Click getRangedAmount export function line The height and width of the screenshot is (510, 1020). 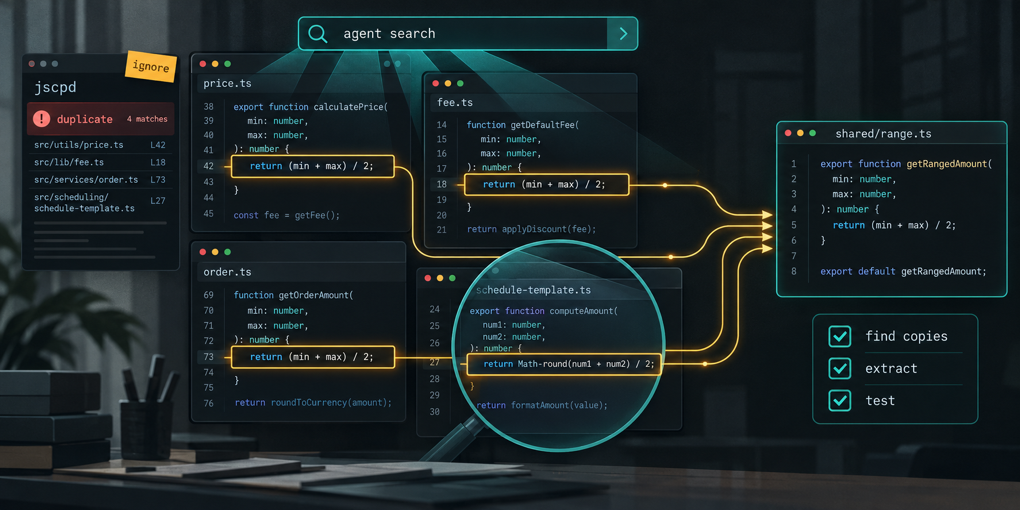coord(906,164)
